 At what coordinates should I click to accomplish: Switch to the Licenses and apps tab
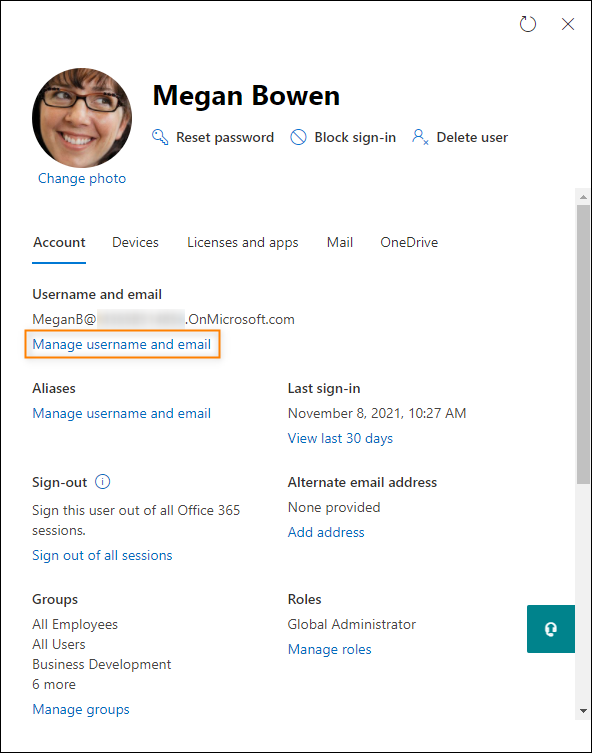point(242,243)
